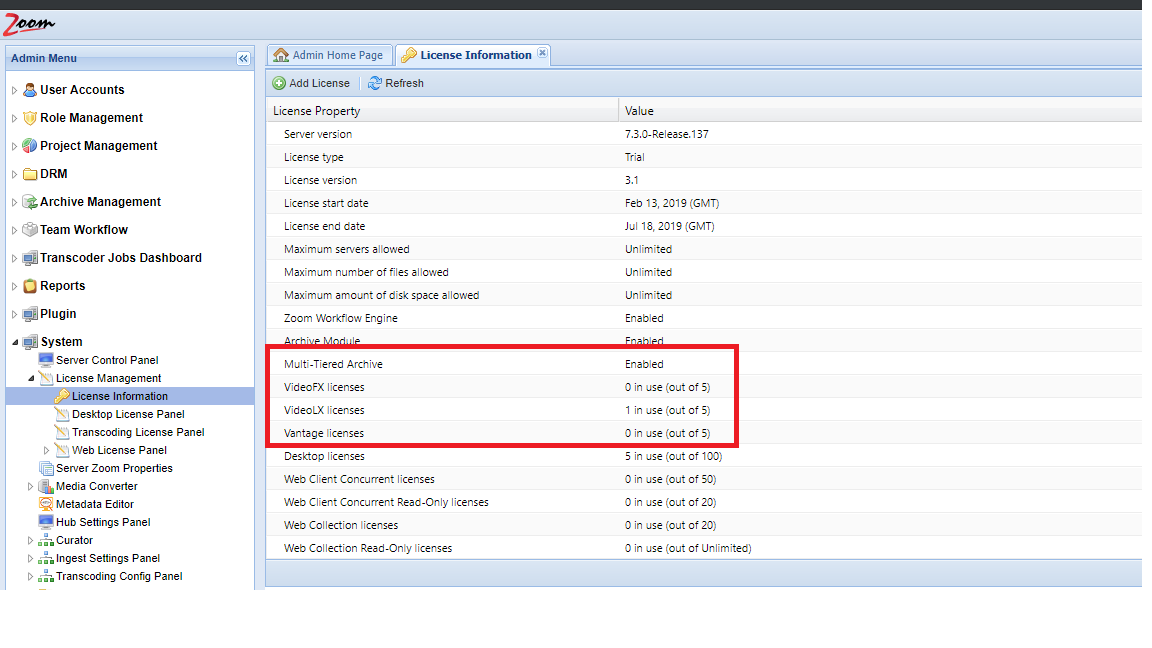Screen dimensions: 1152x648
Task: Click the License Property column header
Action: pos(442,111)
